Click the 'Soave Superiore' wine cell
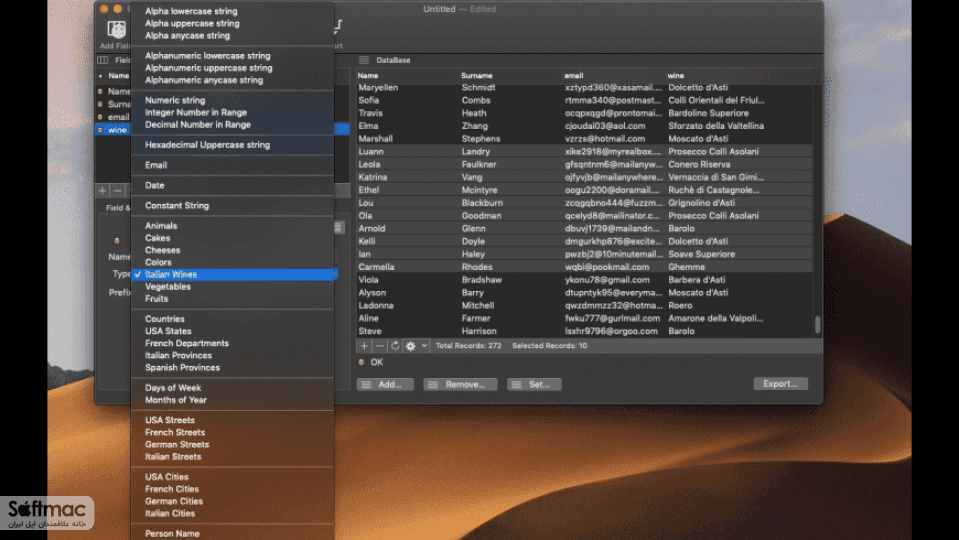 702,254
